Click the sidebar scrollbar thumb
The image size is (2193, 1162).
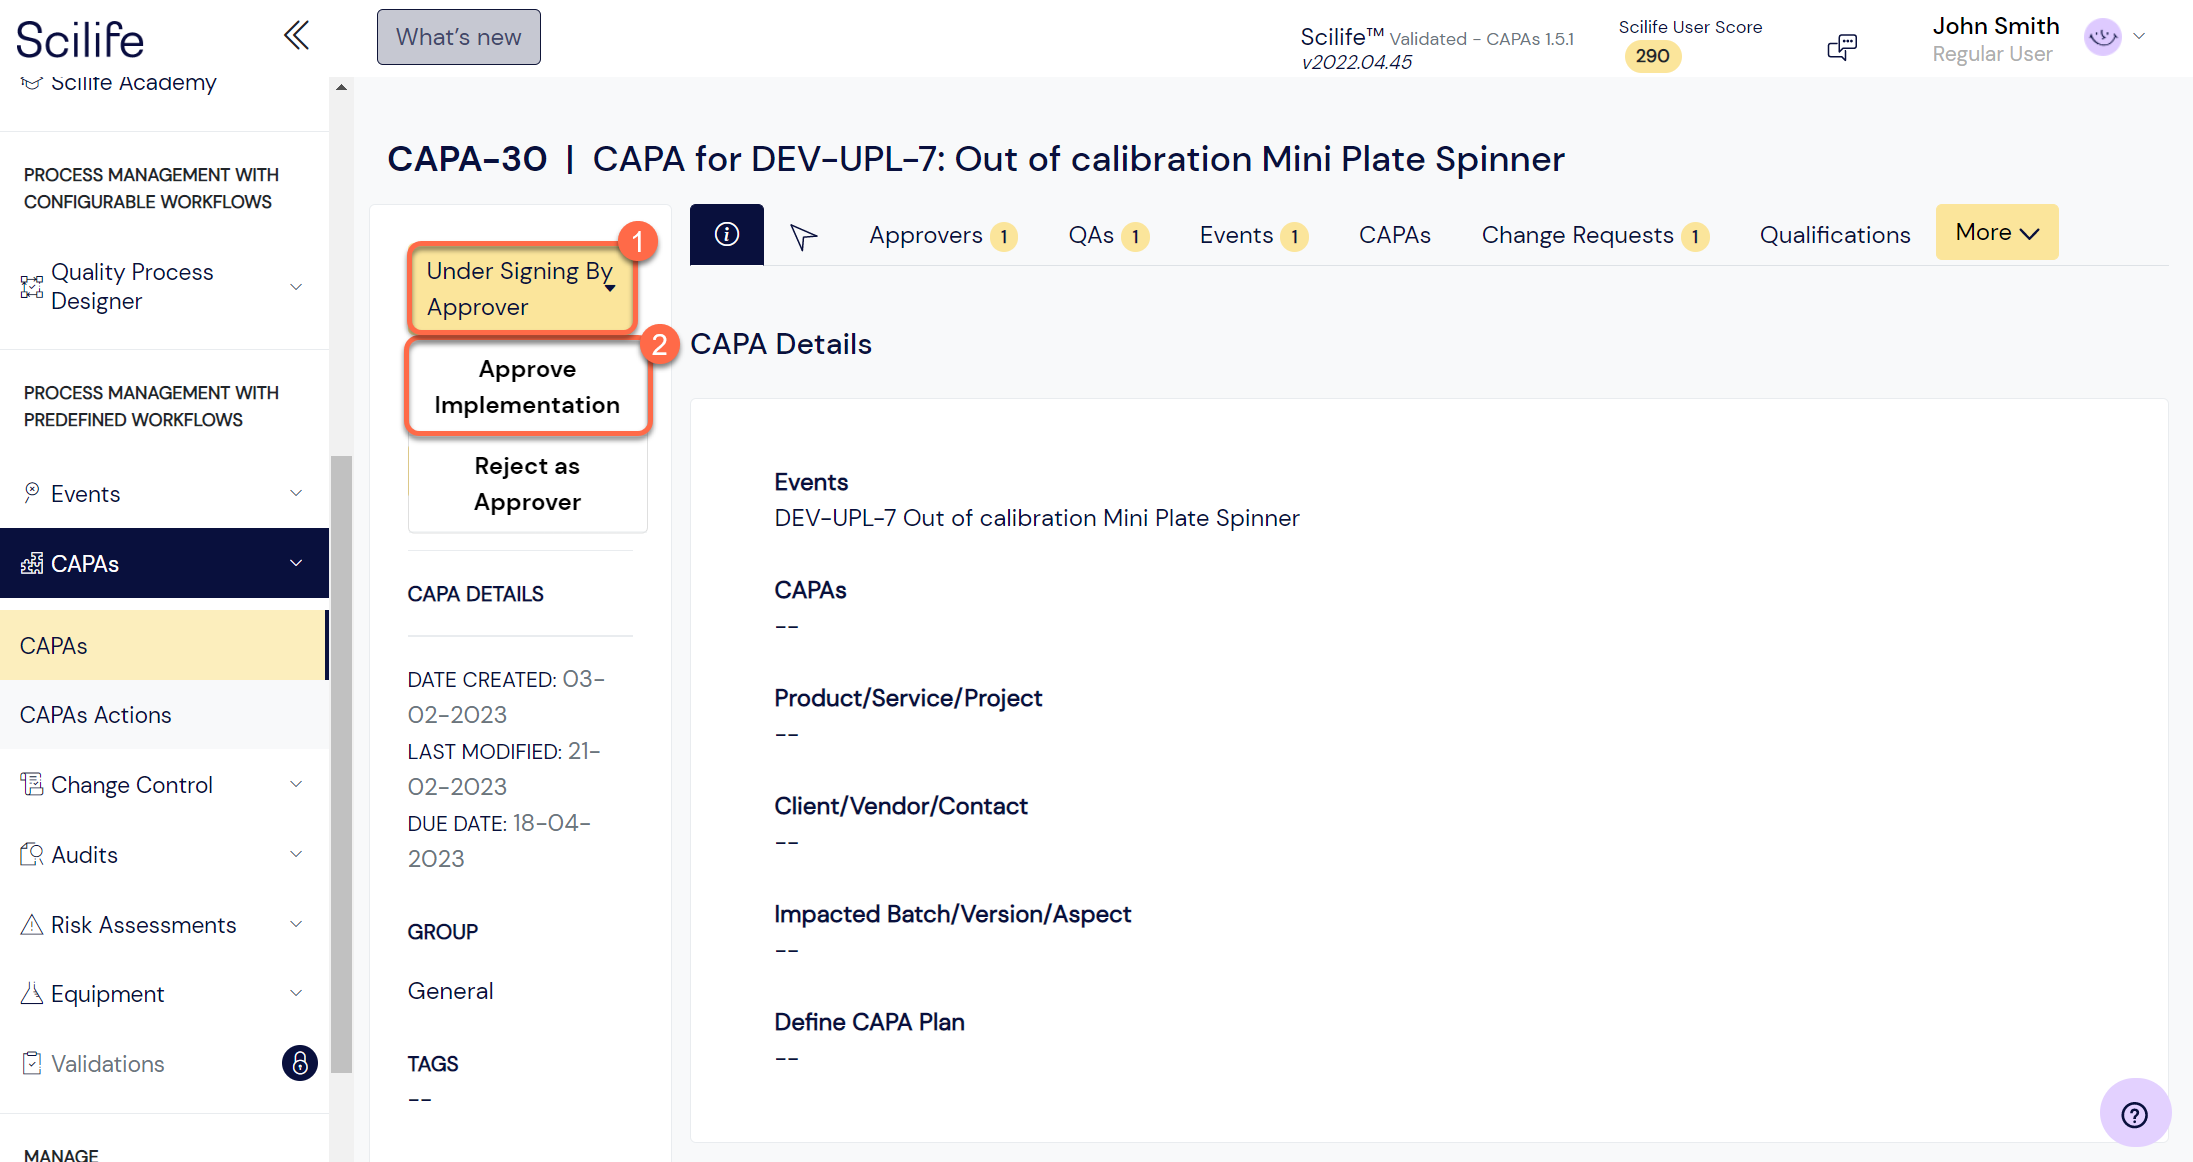point(341,764)
